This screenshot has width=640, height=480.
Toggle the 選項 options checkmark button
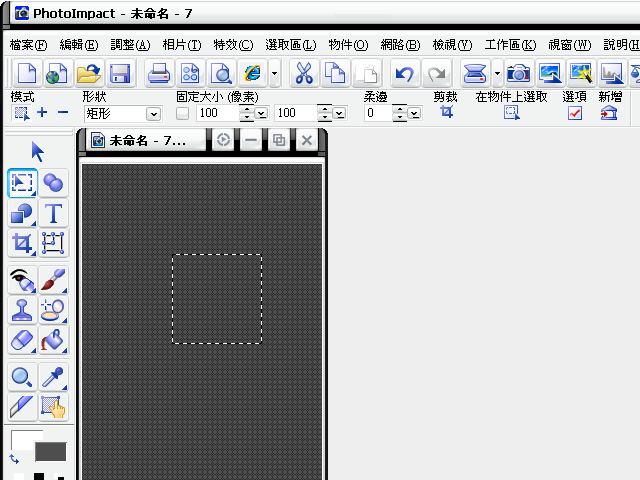575,113
